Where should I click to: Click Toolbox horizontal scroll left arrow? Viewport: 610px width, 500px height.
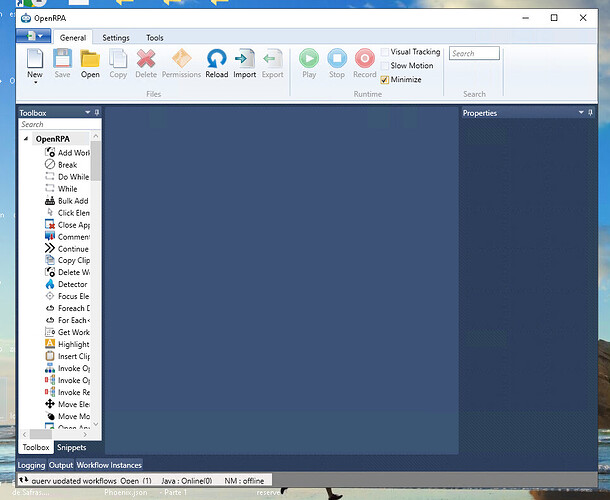click(x=25, y=434)
